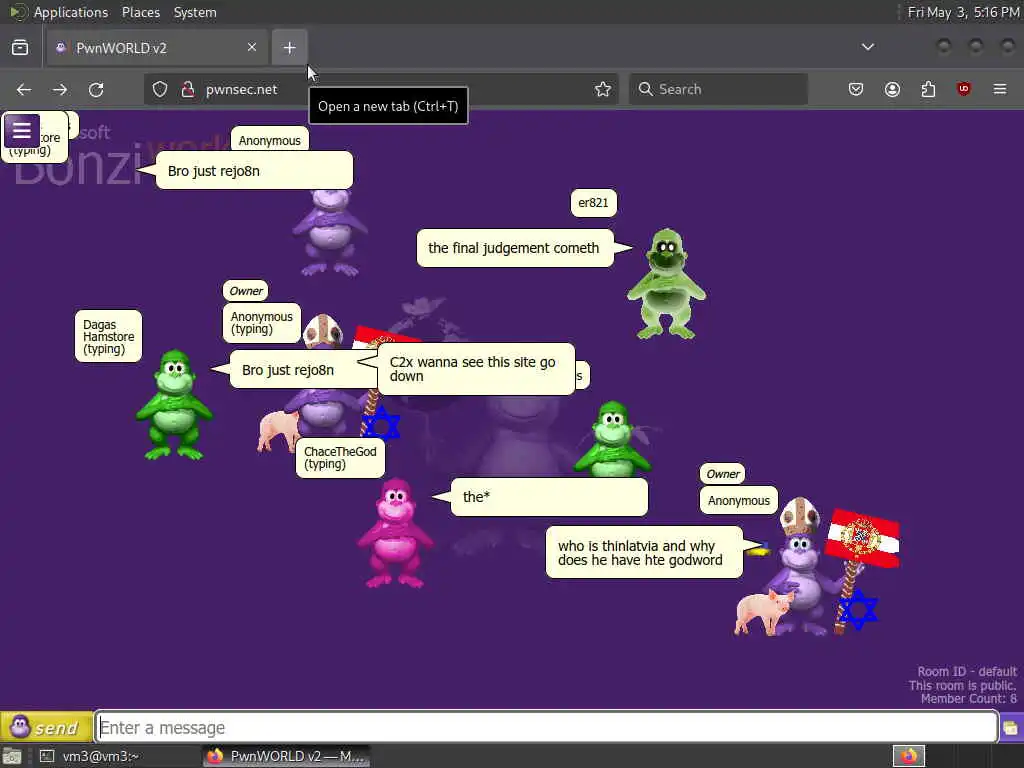Click the Dagas Hamstore (typing) name tag
This screenshot has width=1024, height=768.
point(108,336)
